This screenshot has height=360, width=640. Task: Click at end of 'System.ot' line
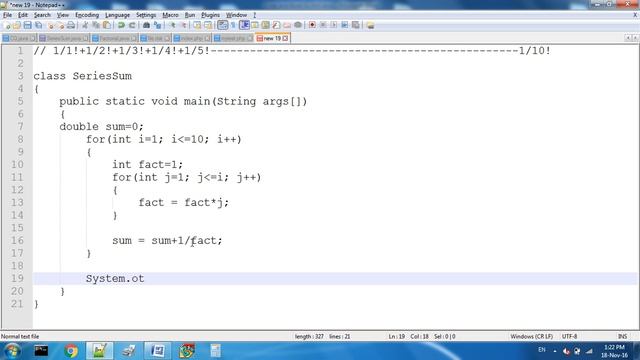coord(144,279)
